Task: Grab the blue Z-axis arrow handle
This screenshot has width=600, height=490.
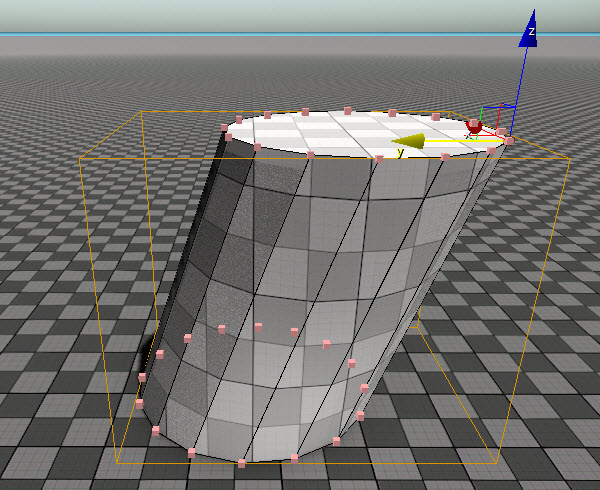Action: coord(529,29)
